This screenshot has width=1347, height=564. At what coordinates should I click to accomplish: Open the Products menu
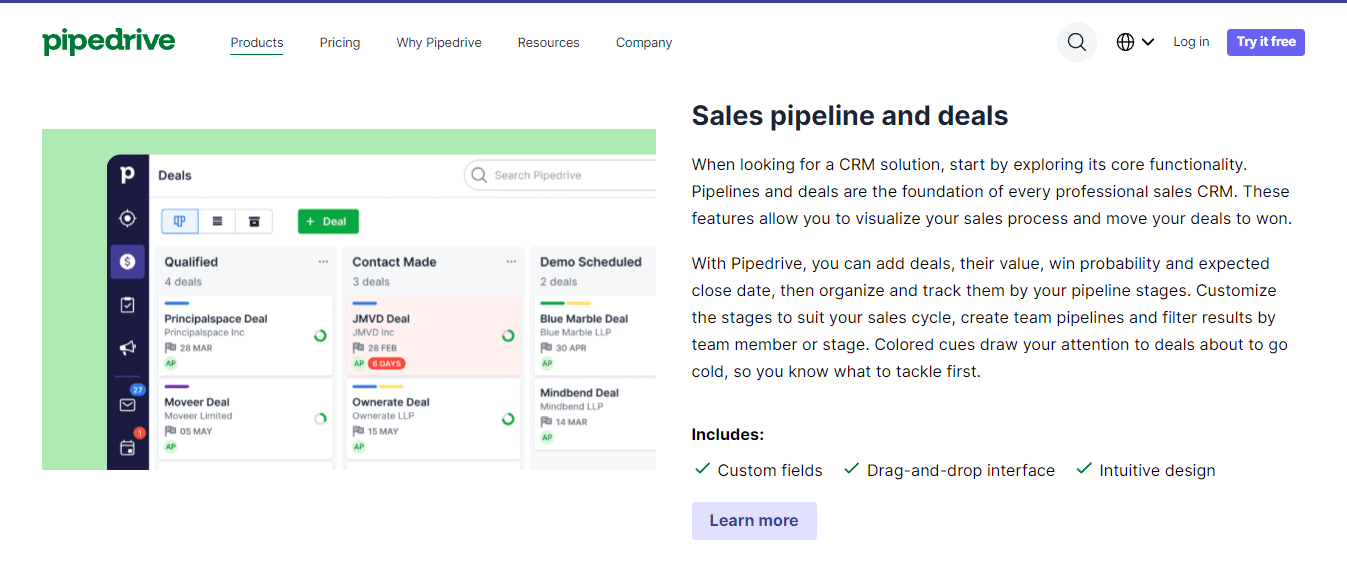[257, 42]
